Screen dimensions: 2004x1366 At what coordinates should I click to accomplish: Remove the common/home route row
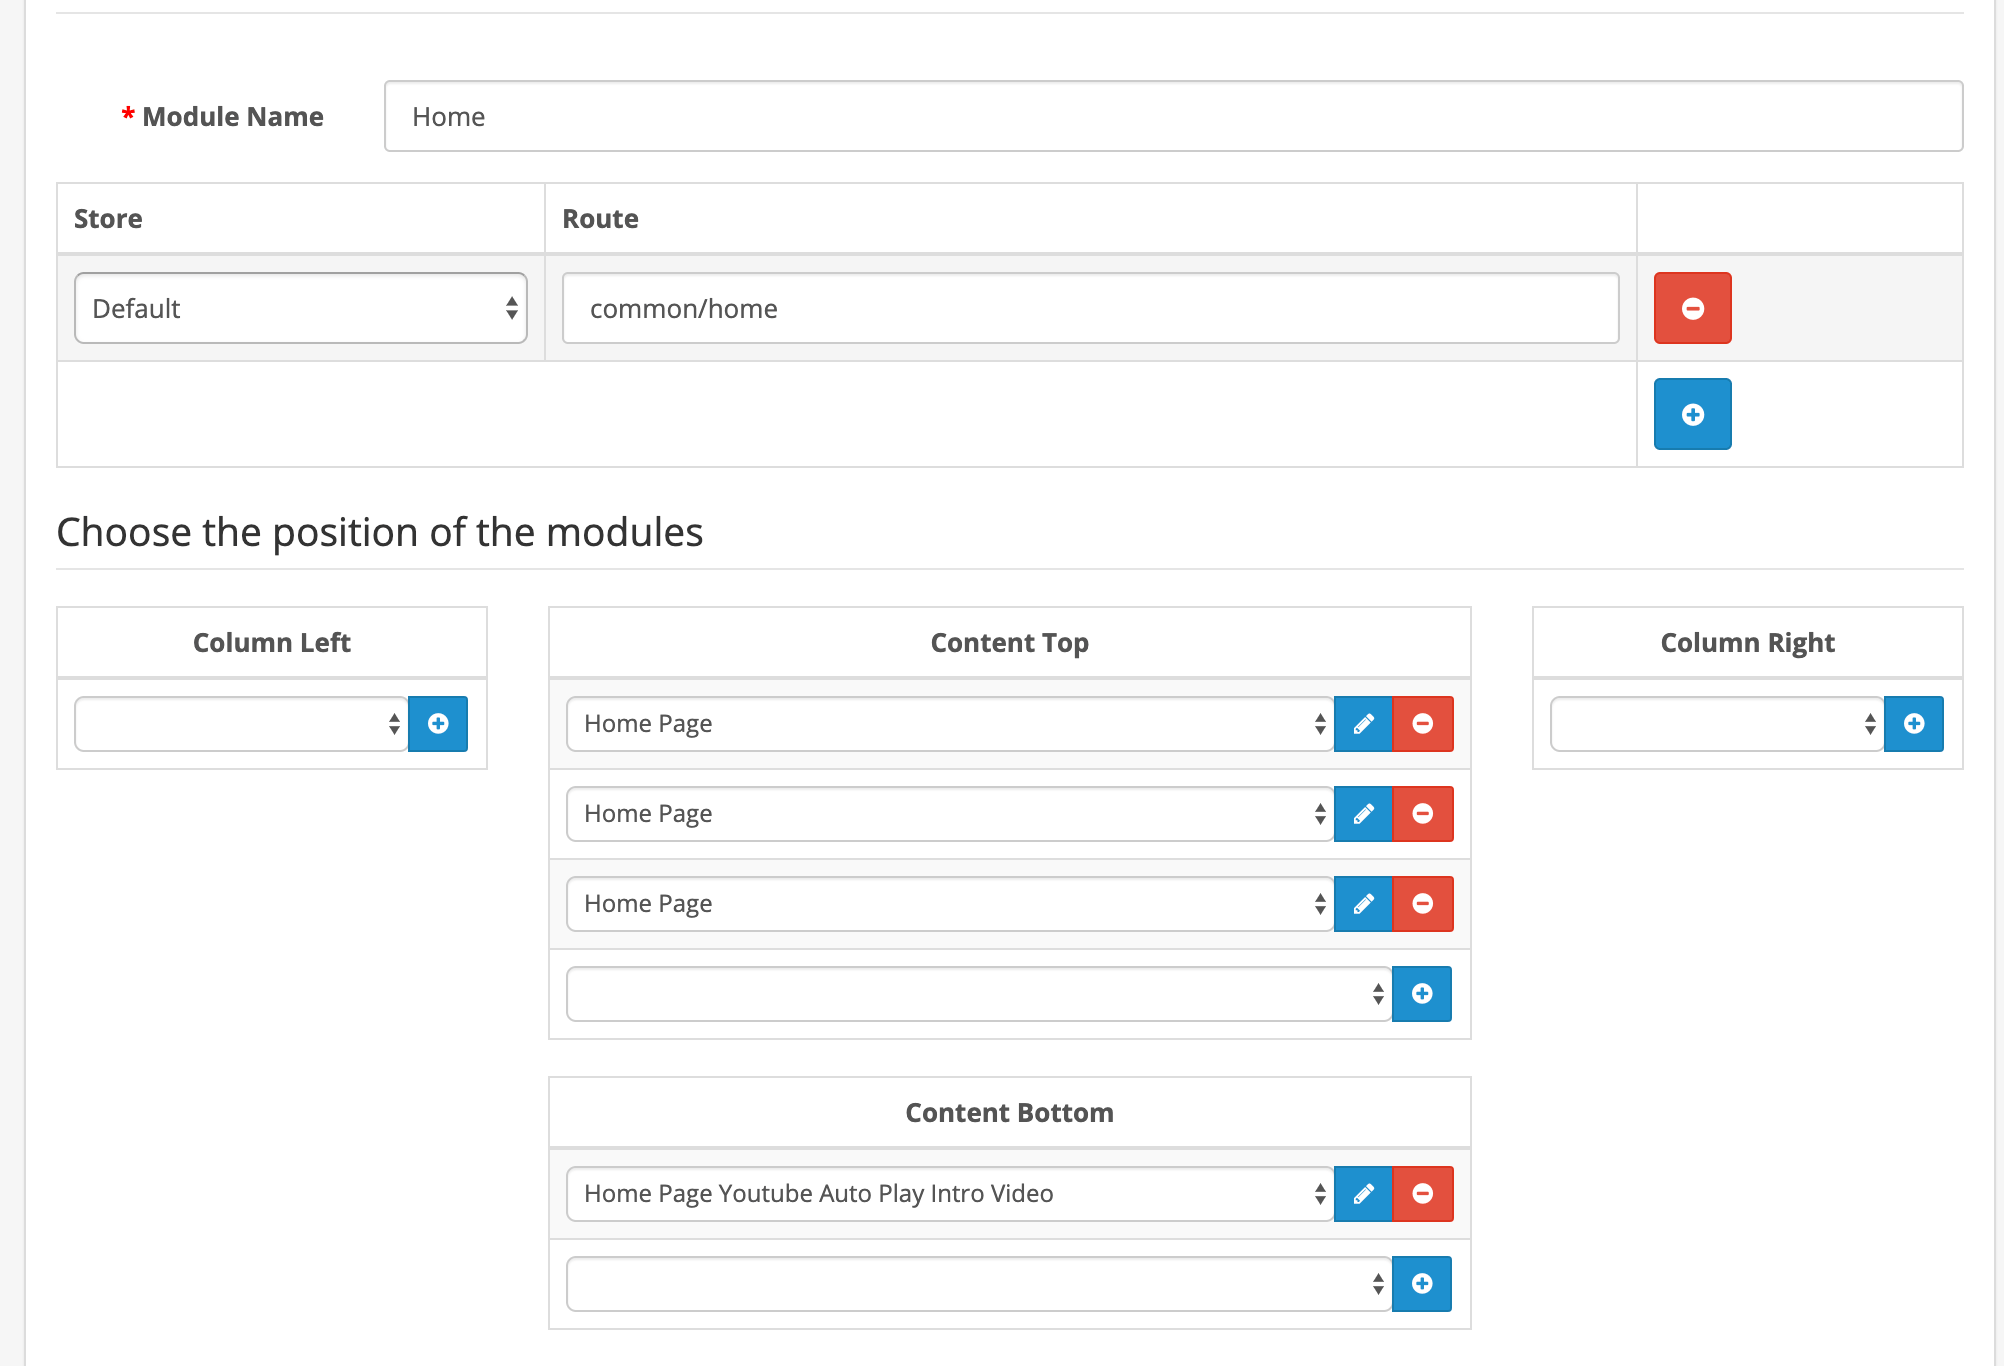1692,308
